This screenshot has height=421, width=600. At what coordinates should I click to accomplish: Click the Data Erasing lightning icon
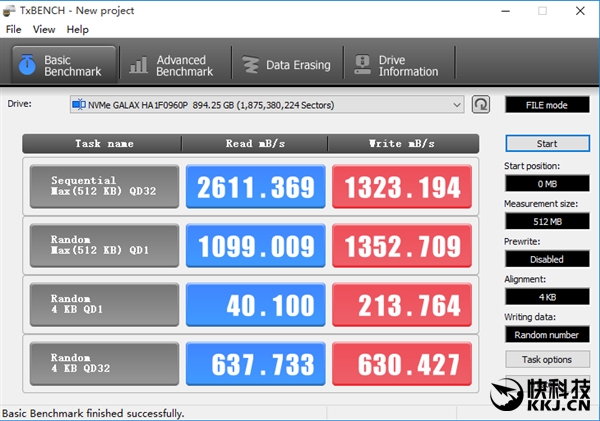tap(249, 66)
